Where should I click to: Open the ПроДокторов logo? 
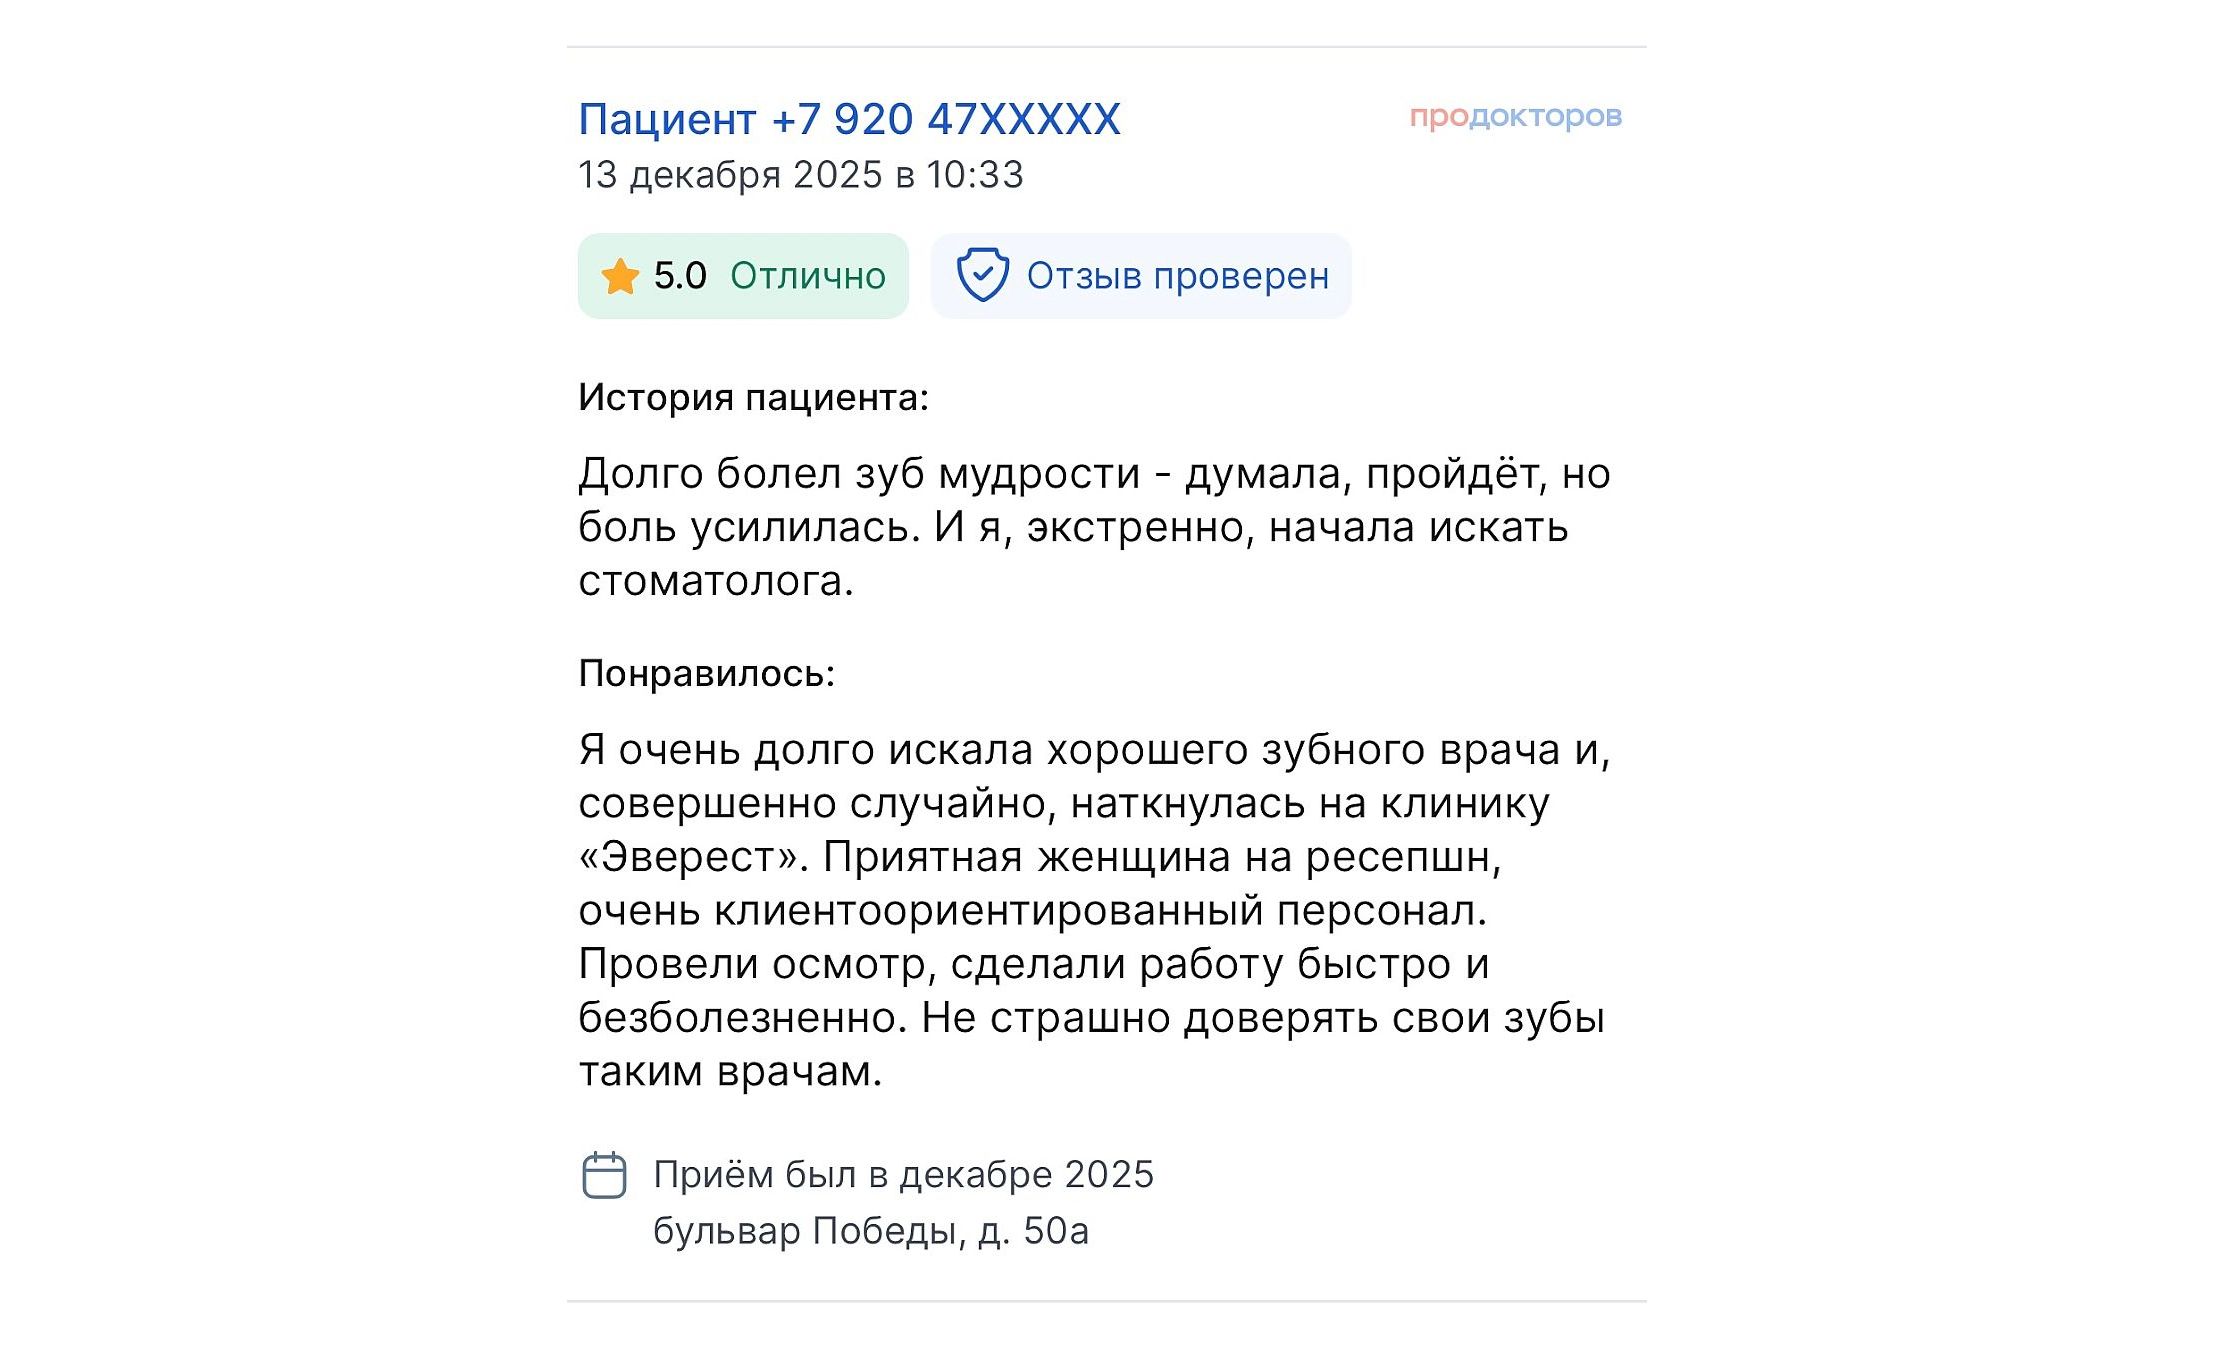coord(1515,117)
